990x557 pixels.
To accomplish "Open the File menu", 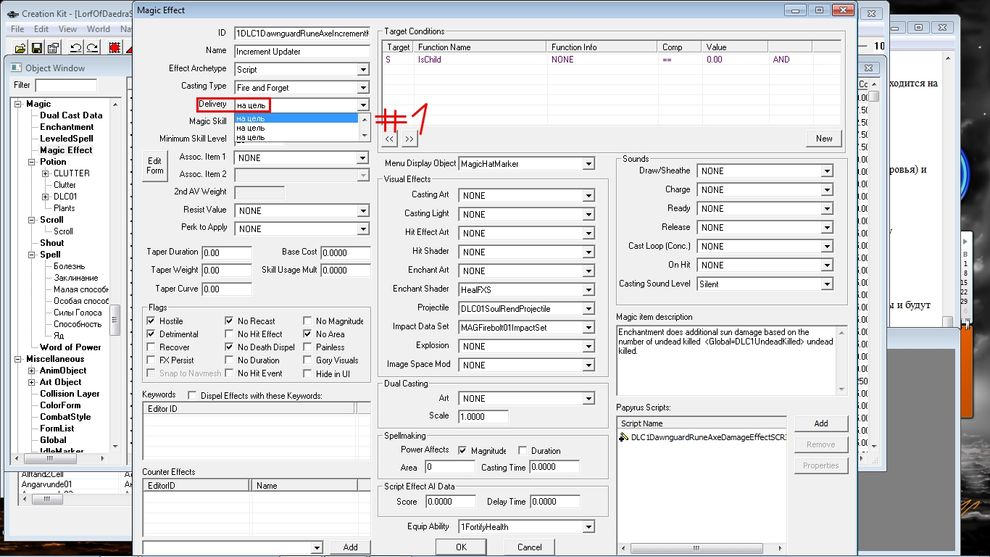I will 17,29.
